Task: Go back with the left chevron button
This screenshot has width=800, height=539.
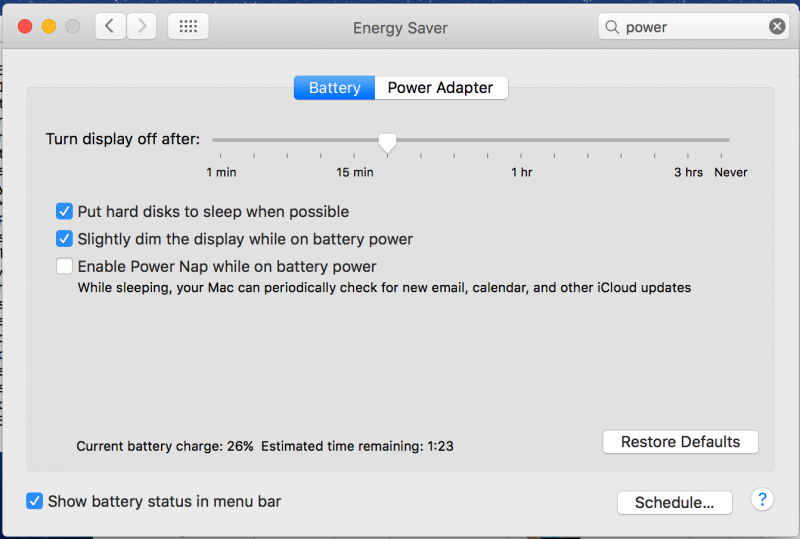Action: pyautogui.click(x=110, y=26)
